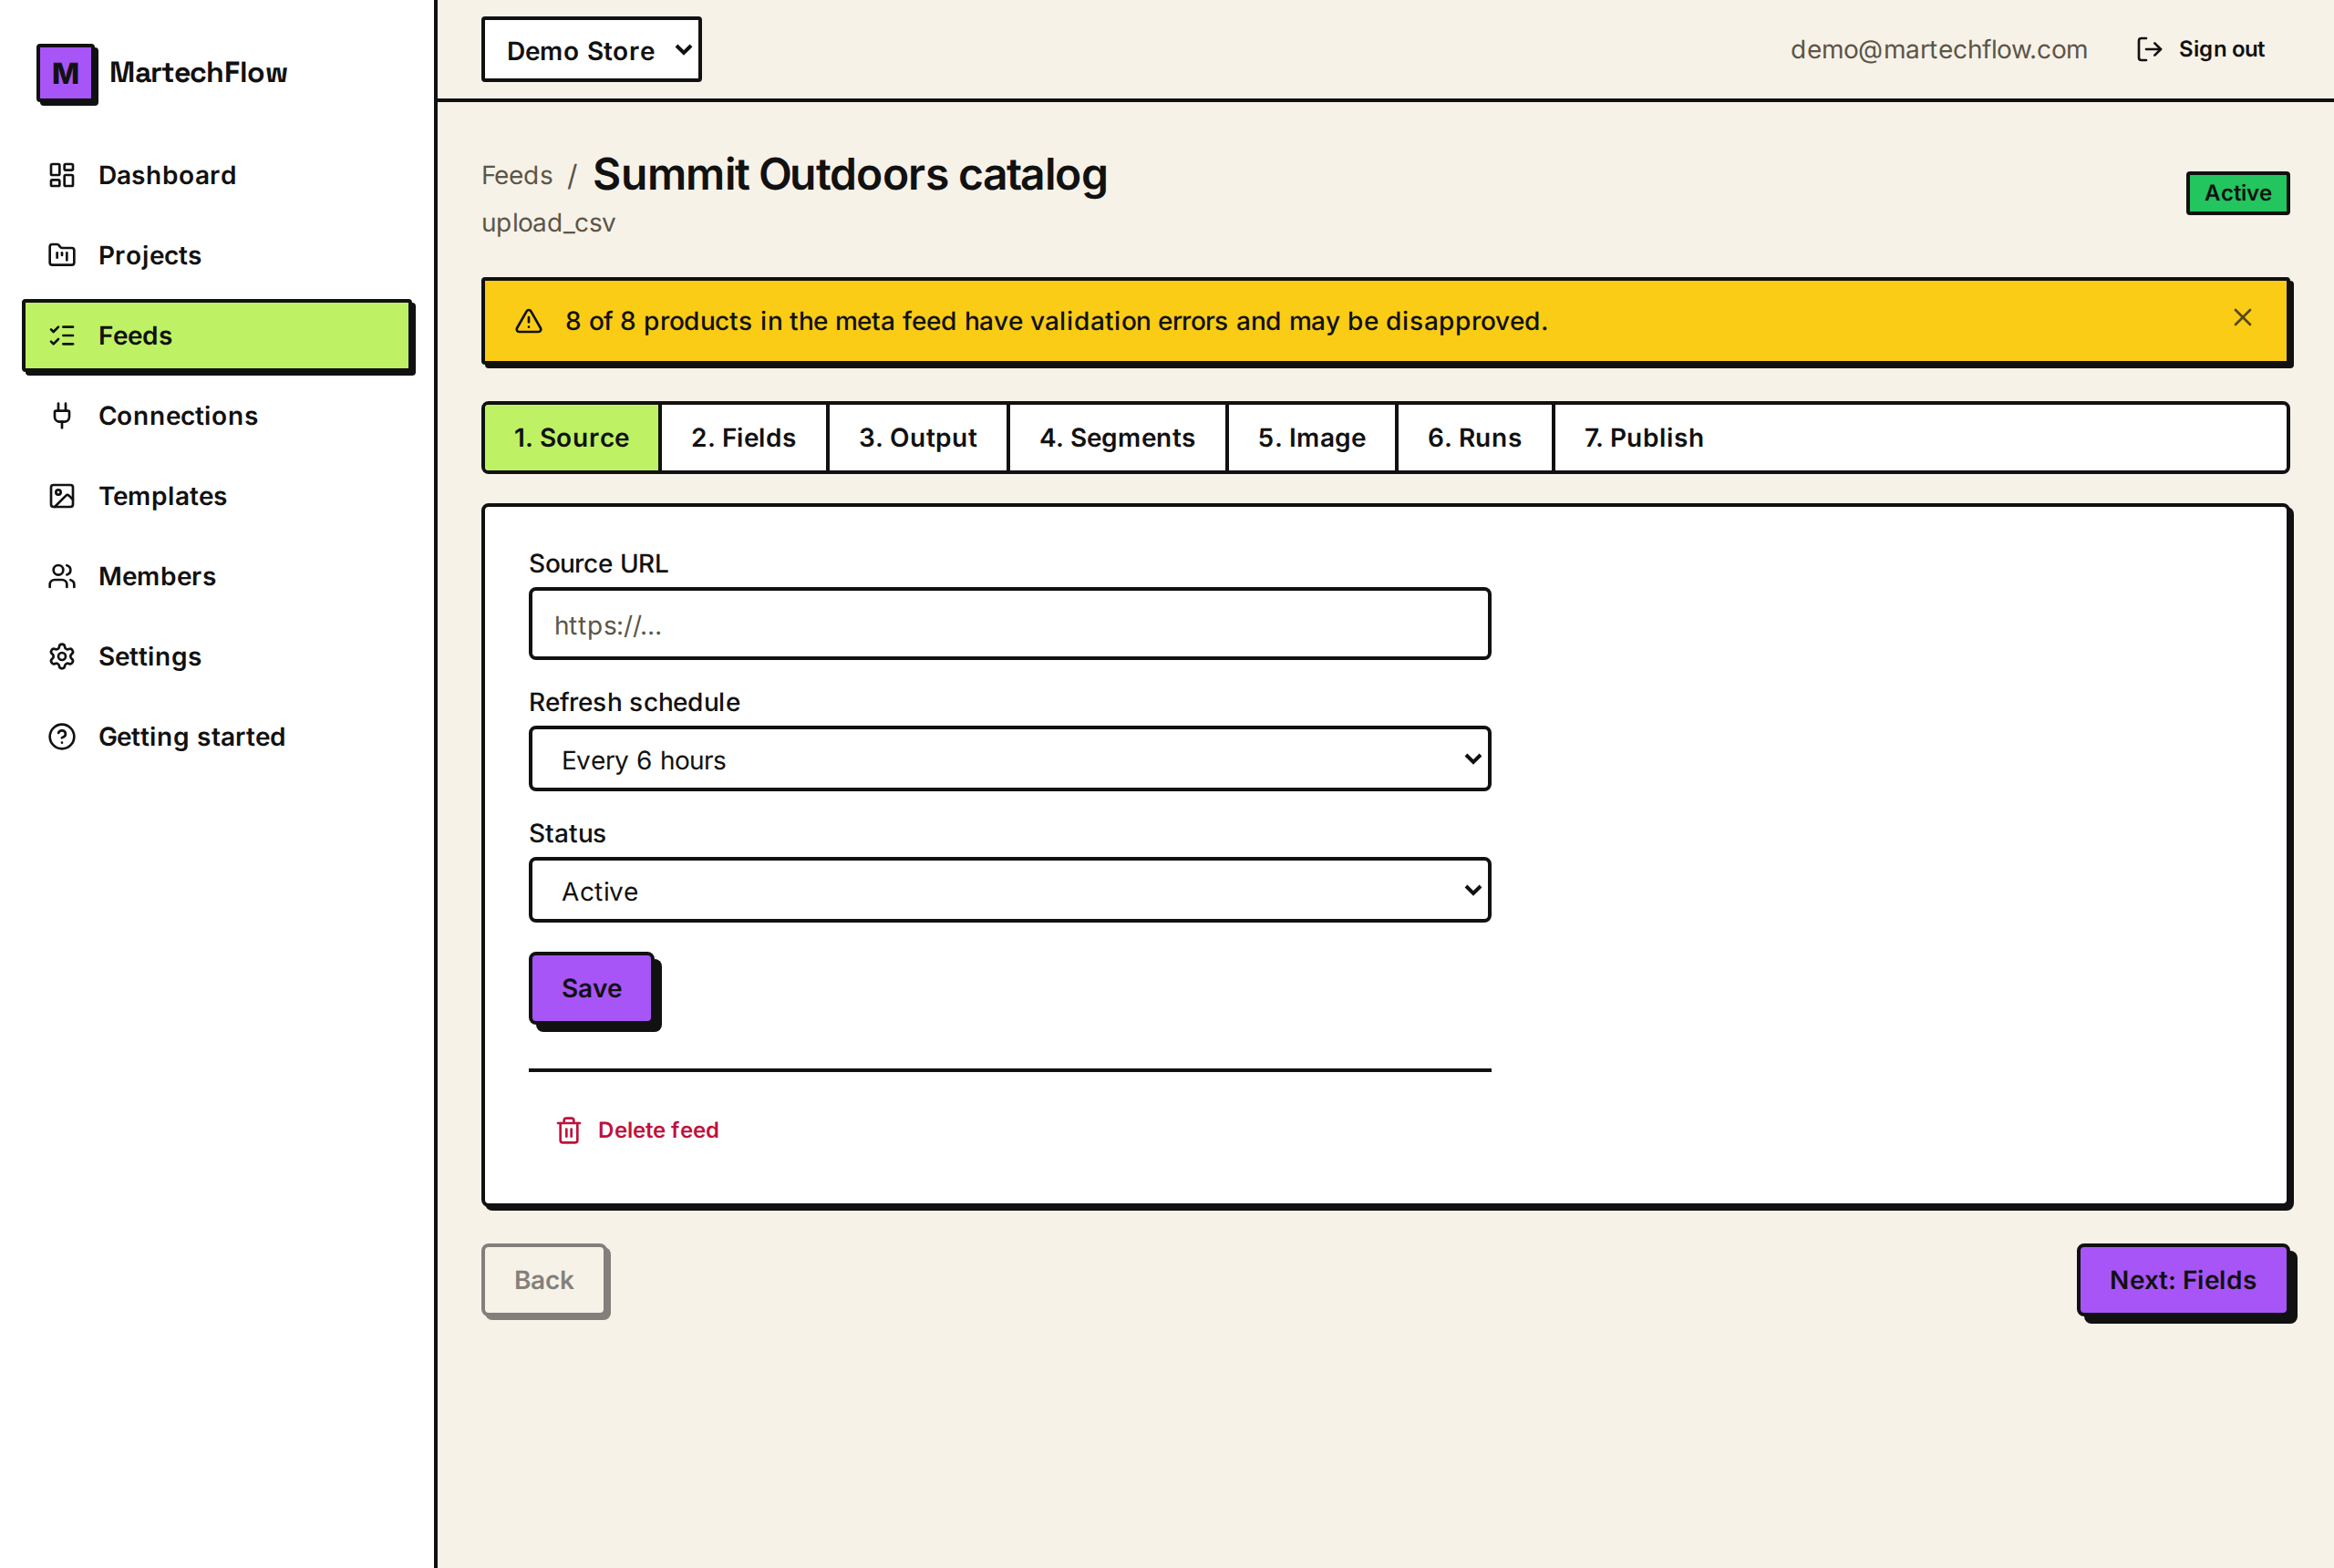Click the trash icon next to Delete feed
Viewport: 2334px width, 1568px height.
568,1130
